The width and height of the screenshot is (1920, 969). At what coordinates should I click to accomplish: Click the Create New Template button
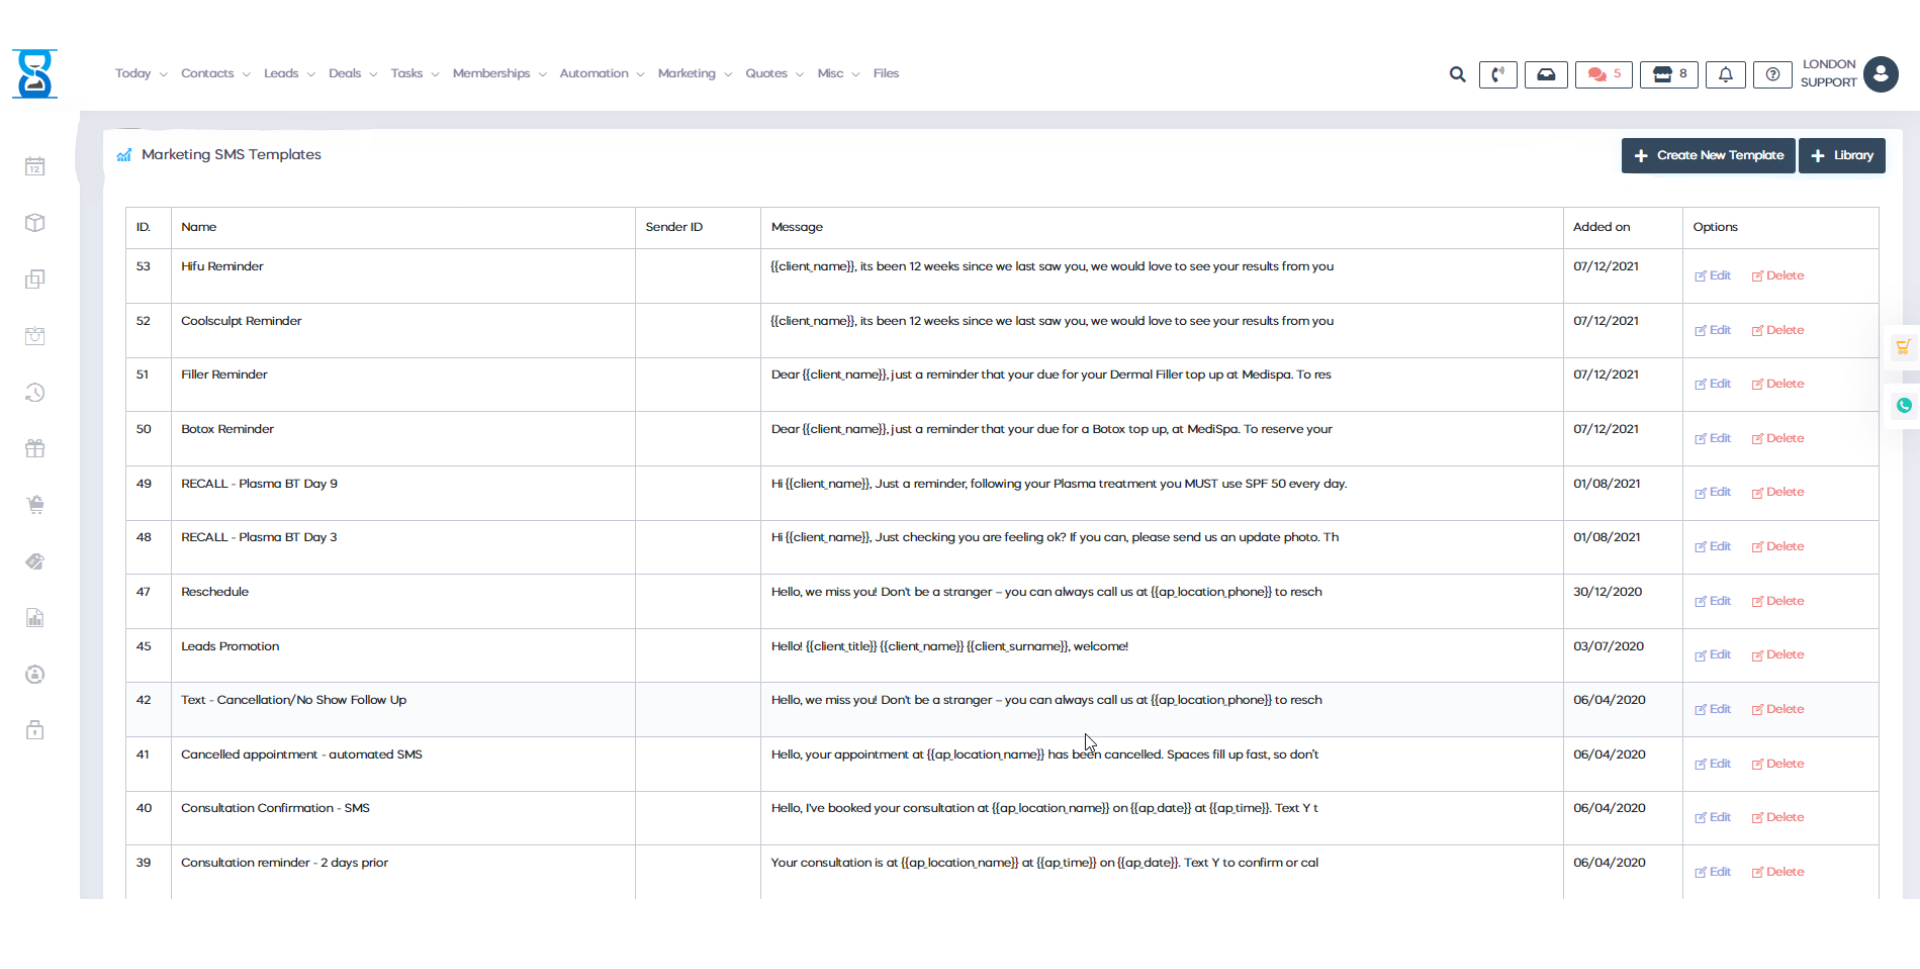click(1708, 155)
